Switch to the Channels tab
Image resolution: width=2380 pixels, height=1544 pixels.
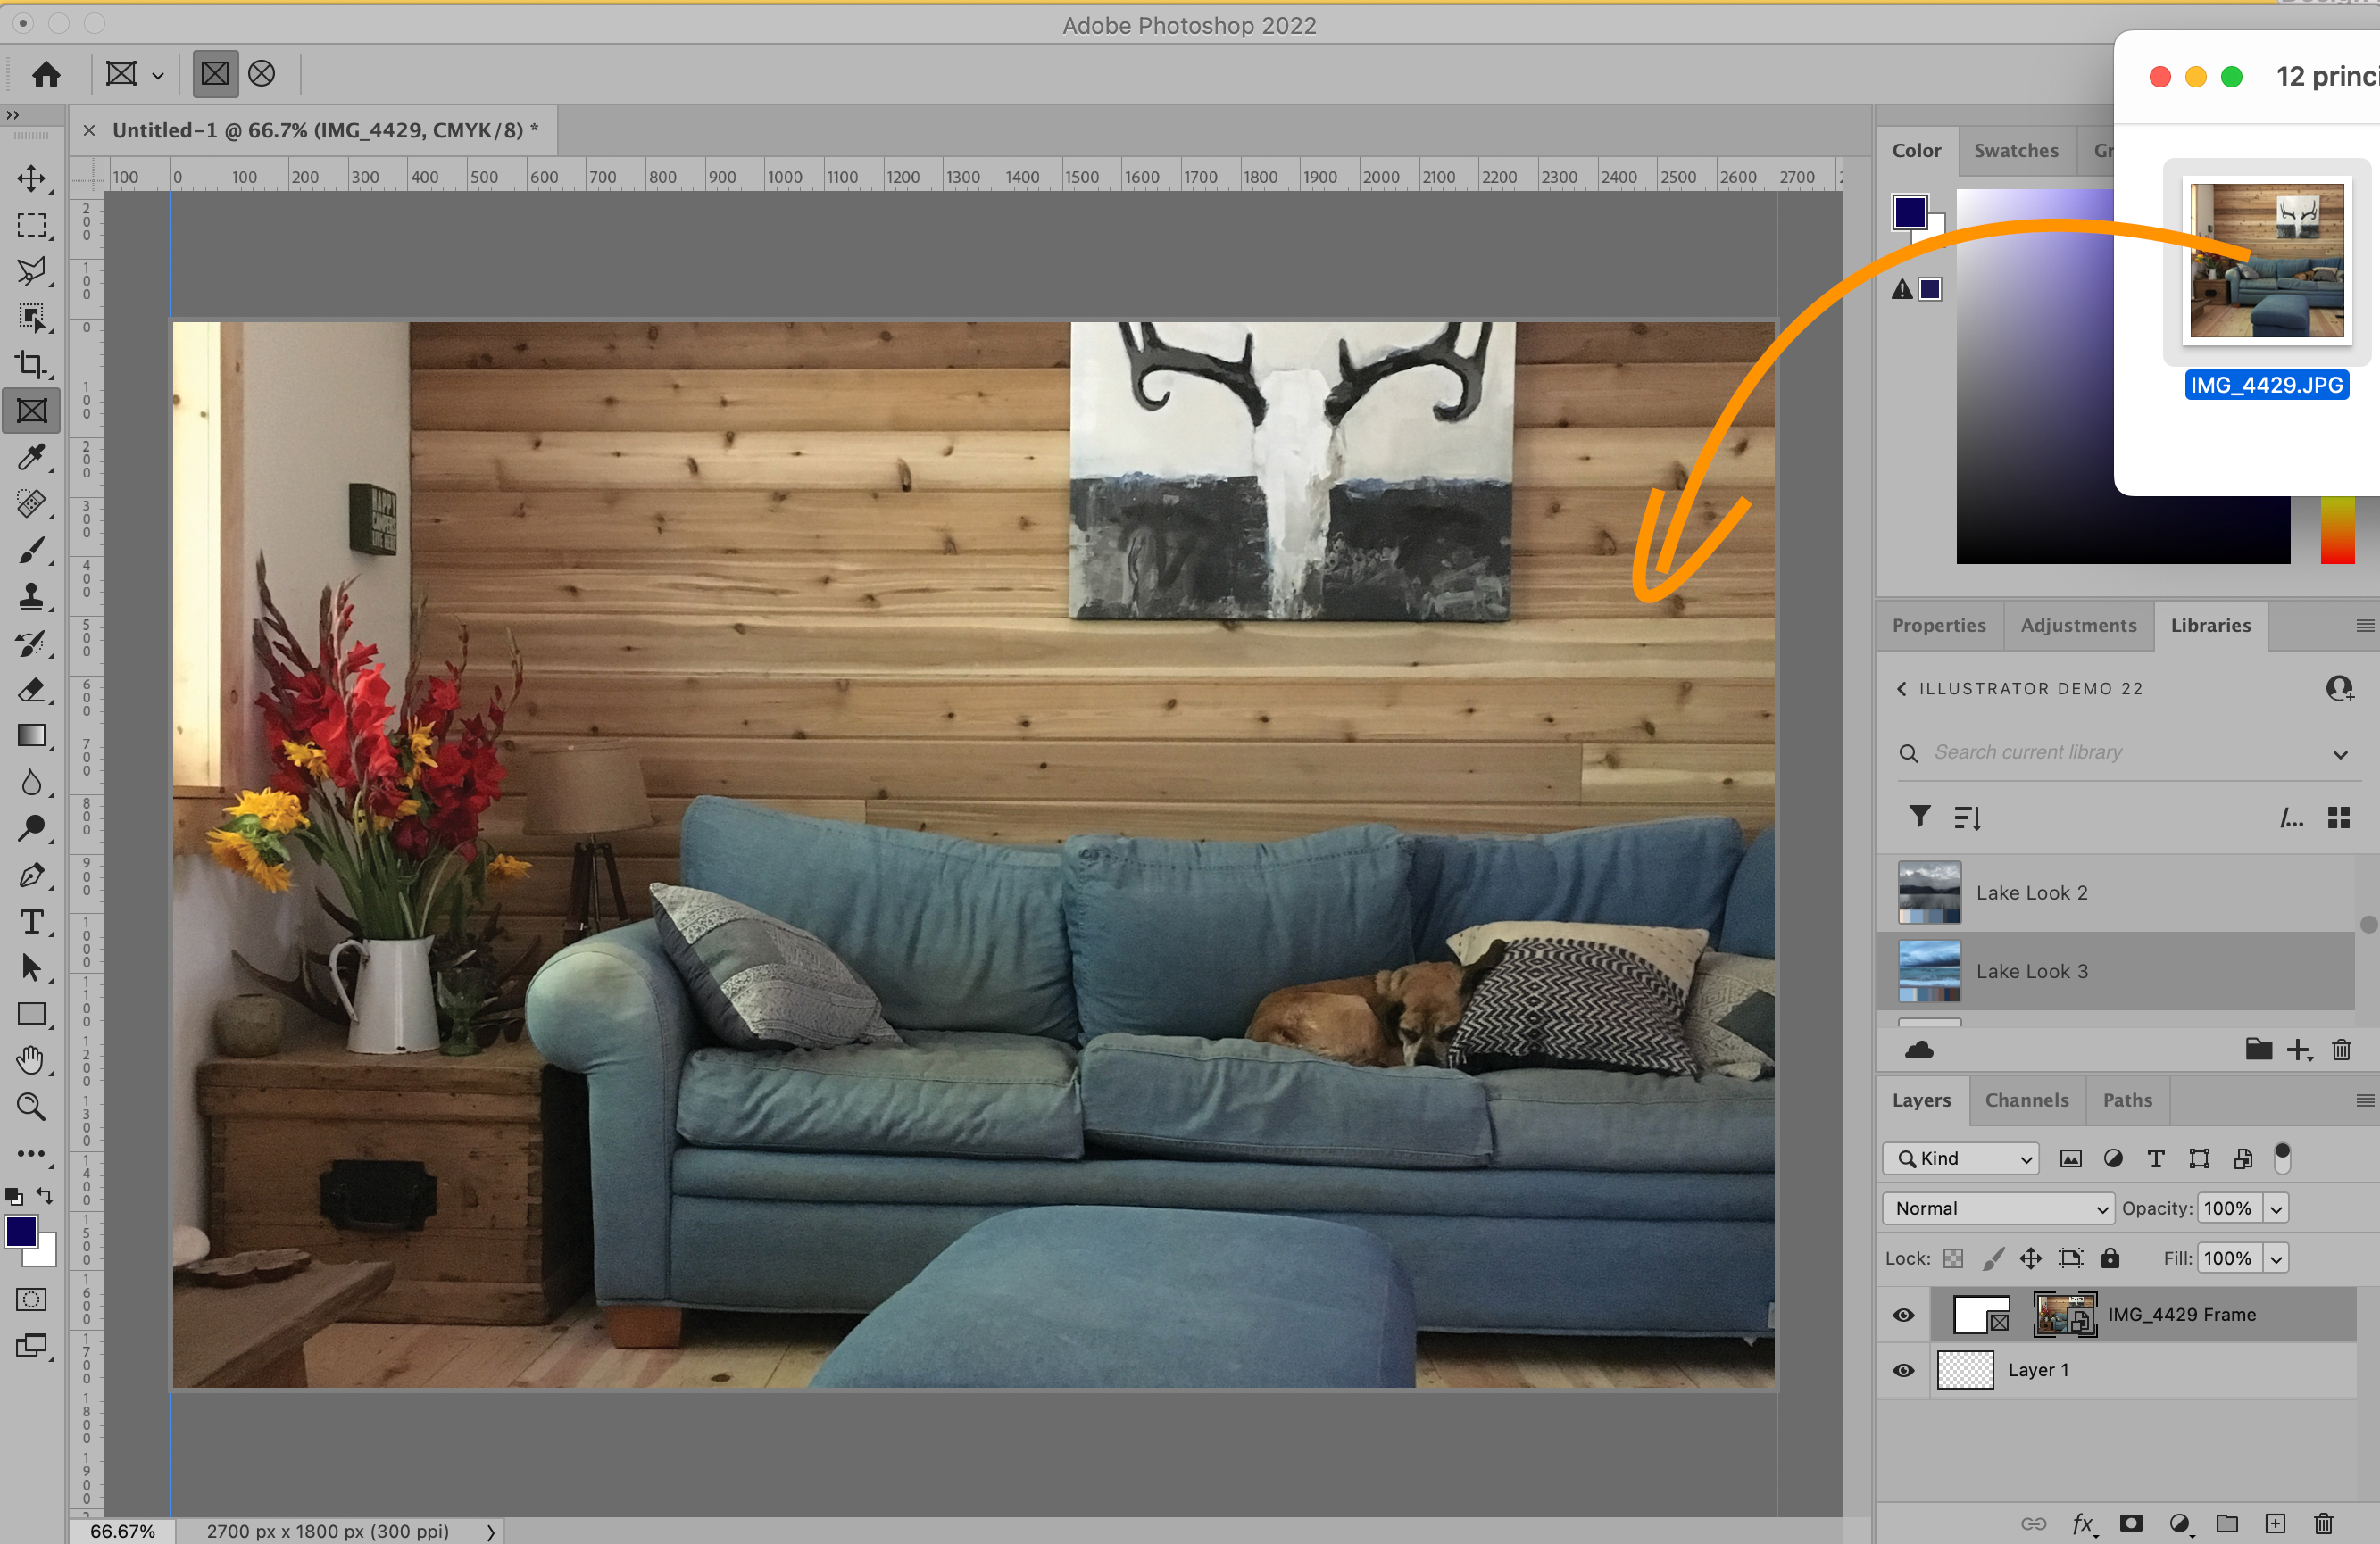click(2026, 1100)
